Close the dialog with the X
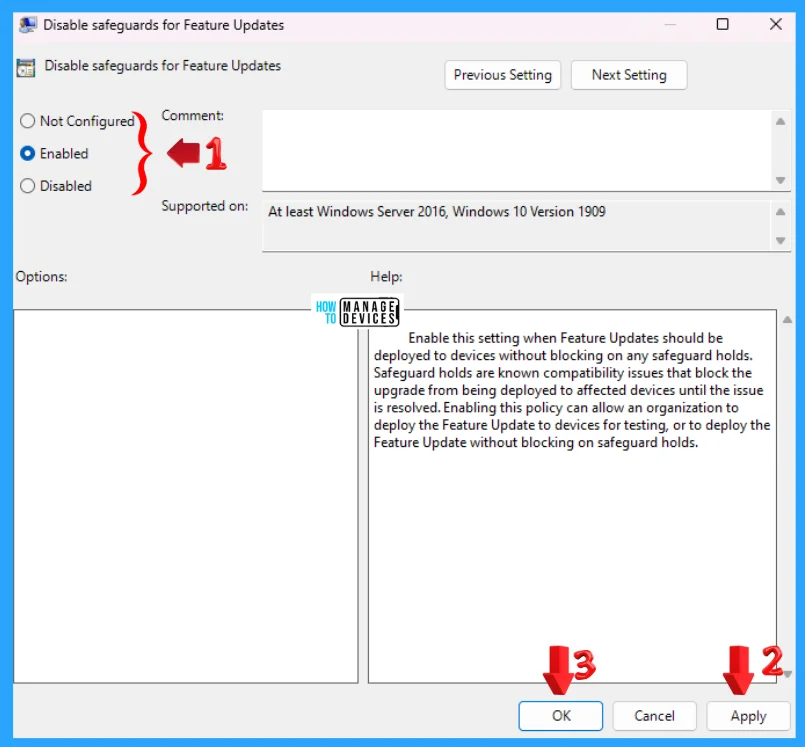The image size is (805, 747). click(x=776, y=24)
